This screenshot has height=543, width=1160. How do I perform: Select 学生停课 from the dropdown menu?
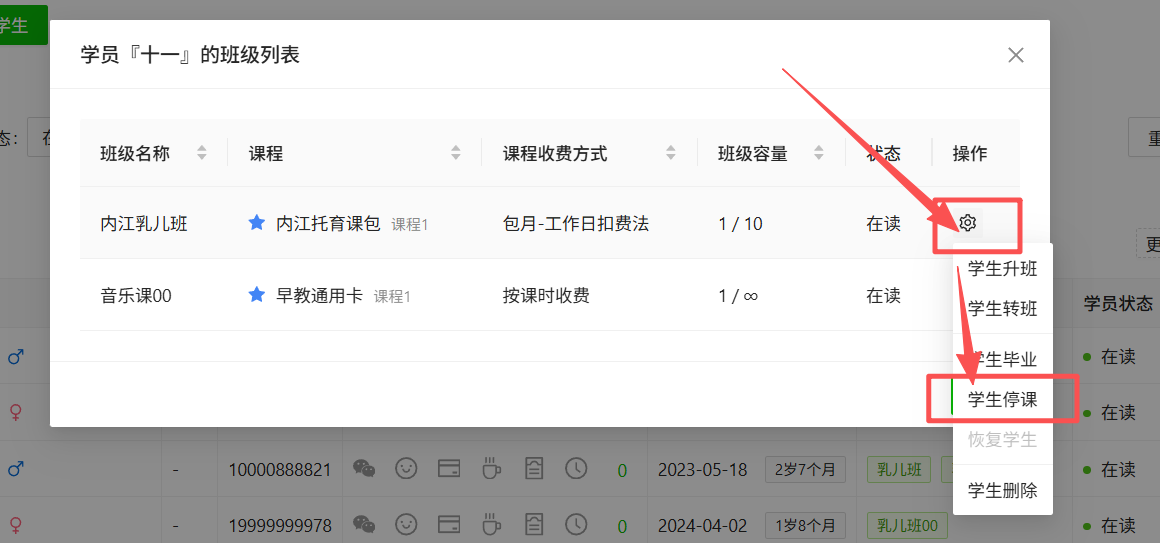tap(1002, 399)
